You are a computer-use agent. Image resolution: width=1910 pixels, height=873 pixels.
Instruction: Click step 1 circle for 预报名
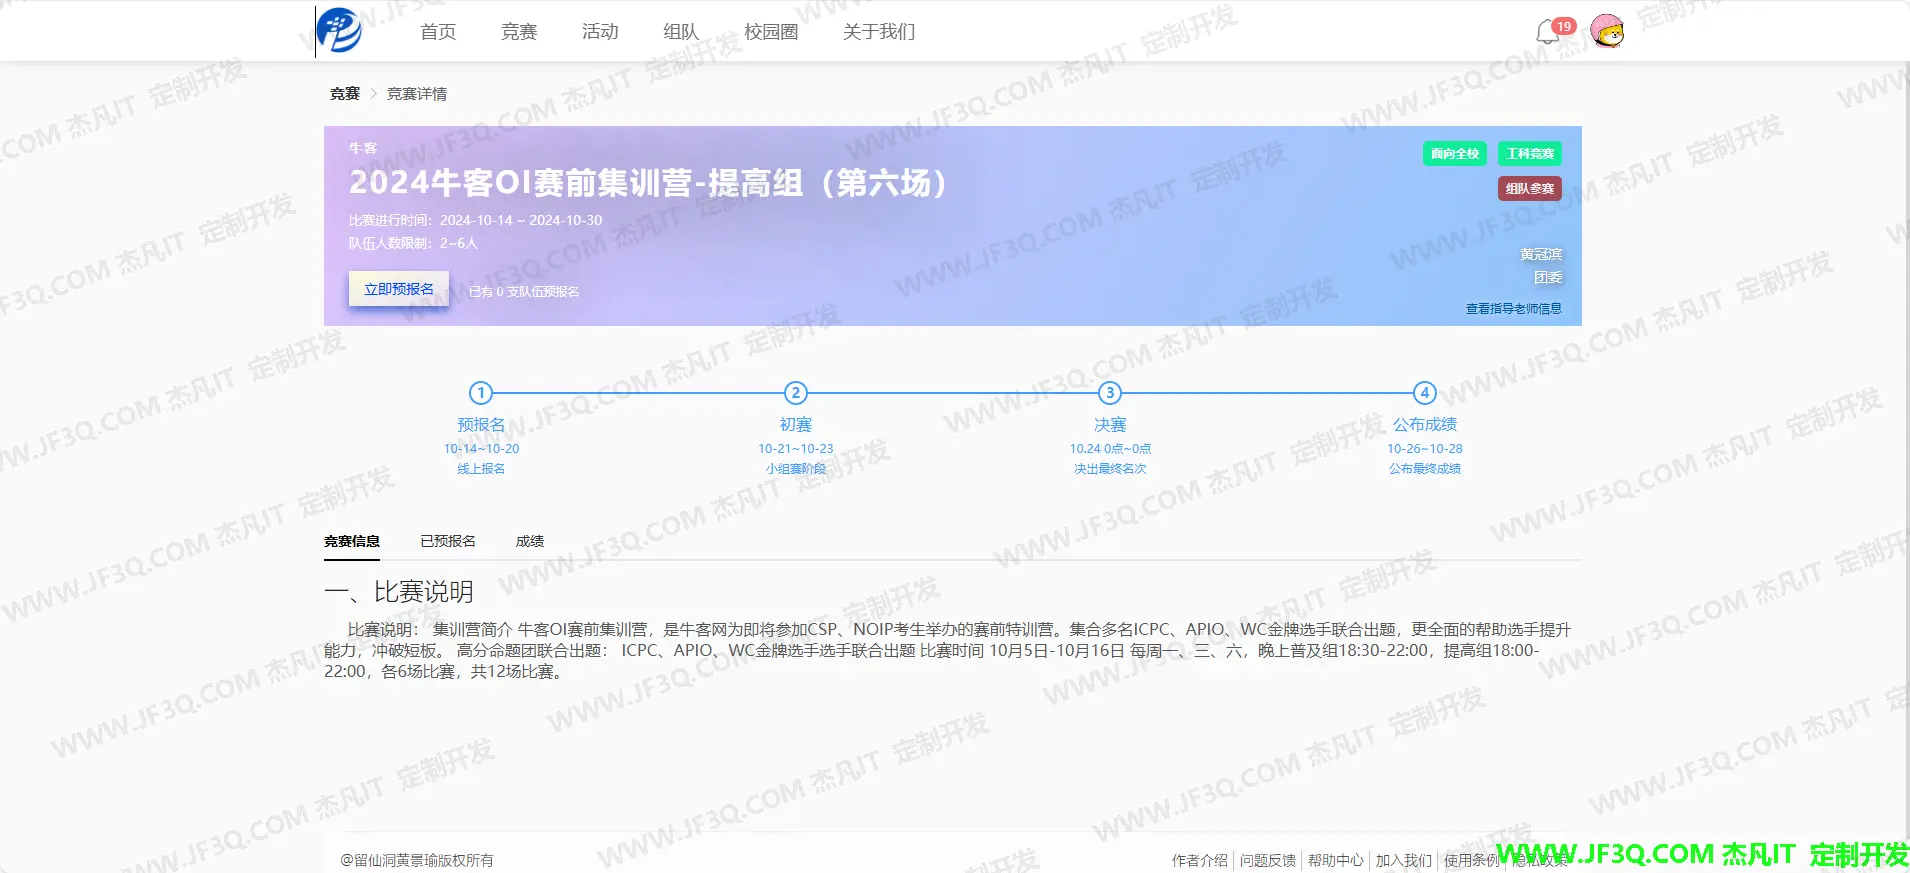[481, 393]
